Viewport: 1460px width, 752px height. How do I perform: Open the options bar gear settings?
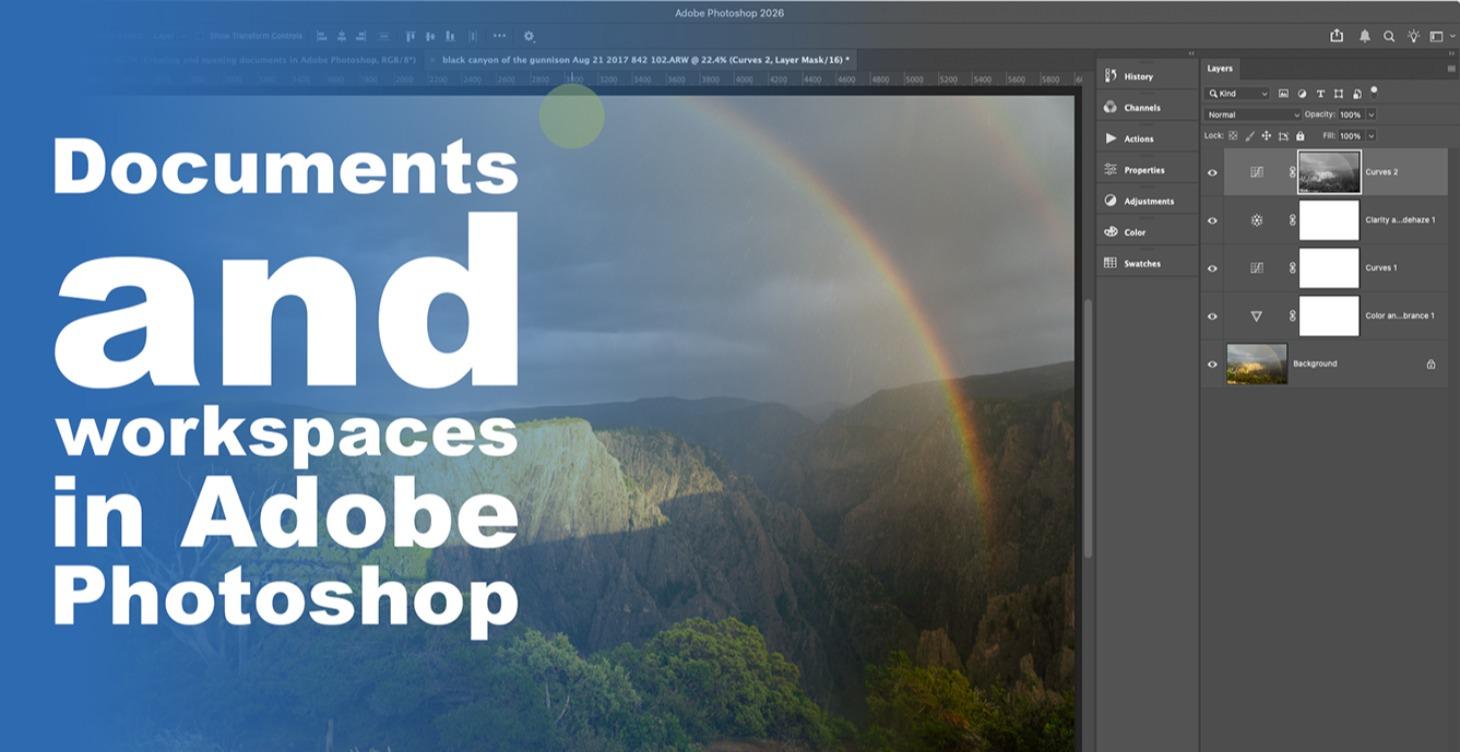click(529, 36)
